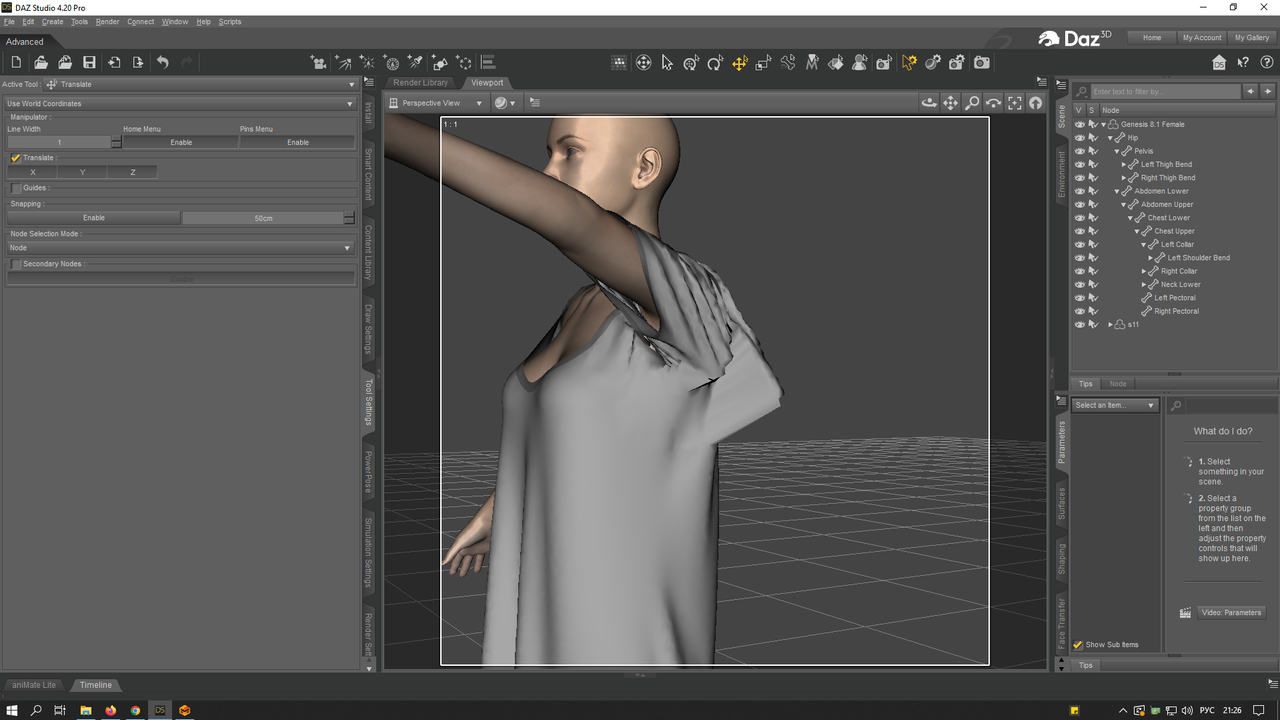Screen dimensions: 1280x720
Task: Open the aniMate Lite tab
Action: point(33,685)
